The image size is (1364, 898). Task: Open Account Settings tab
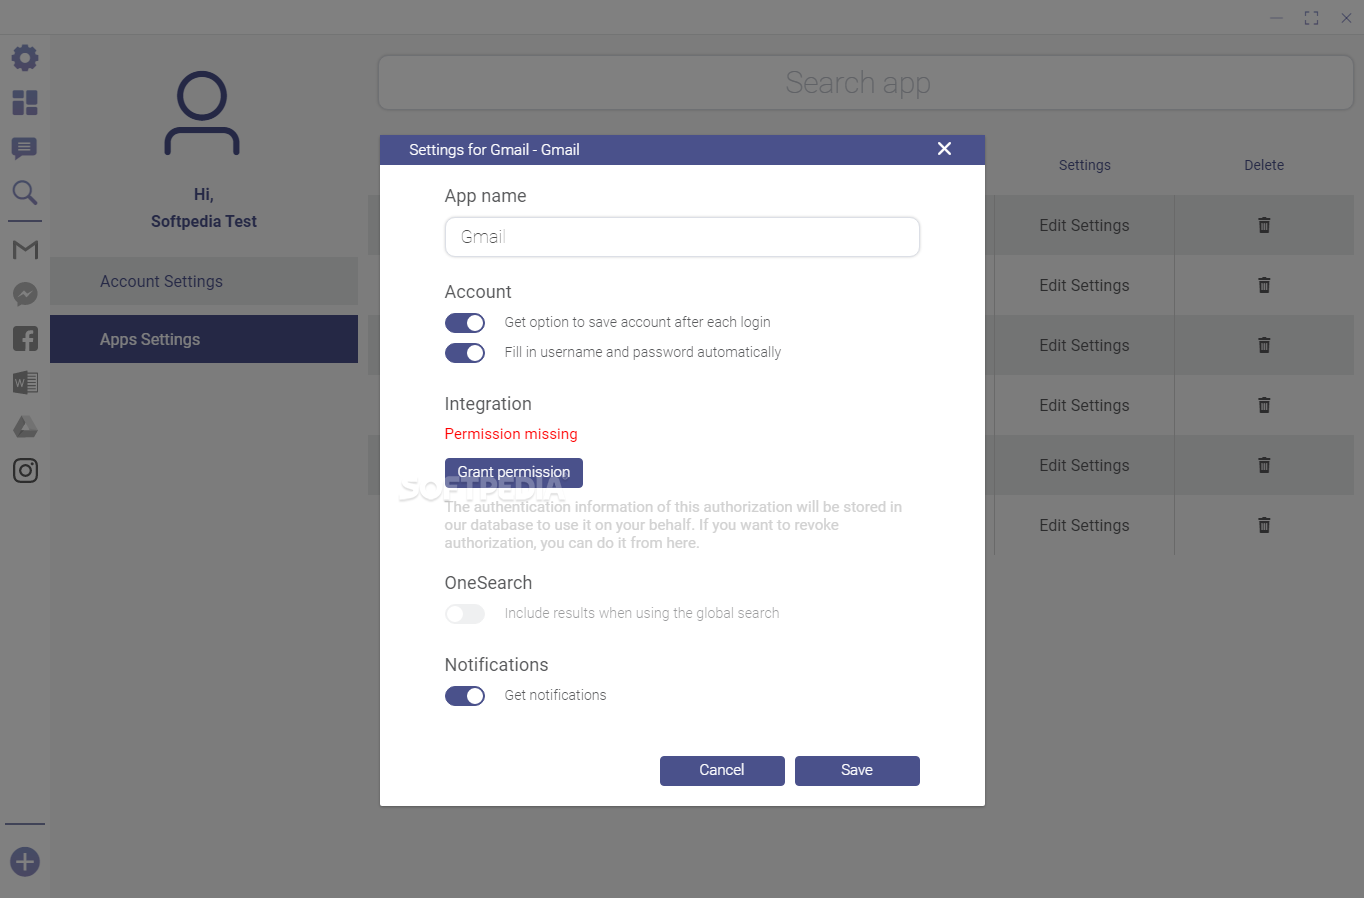[204, 281]
